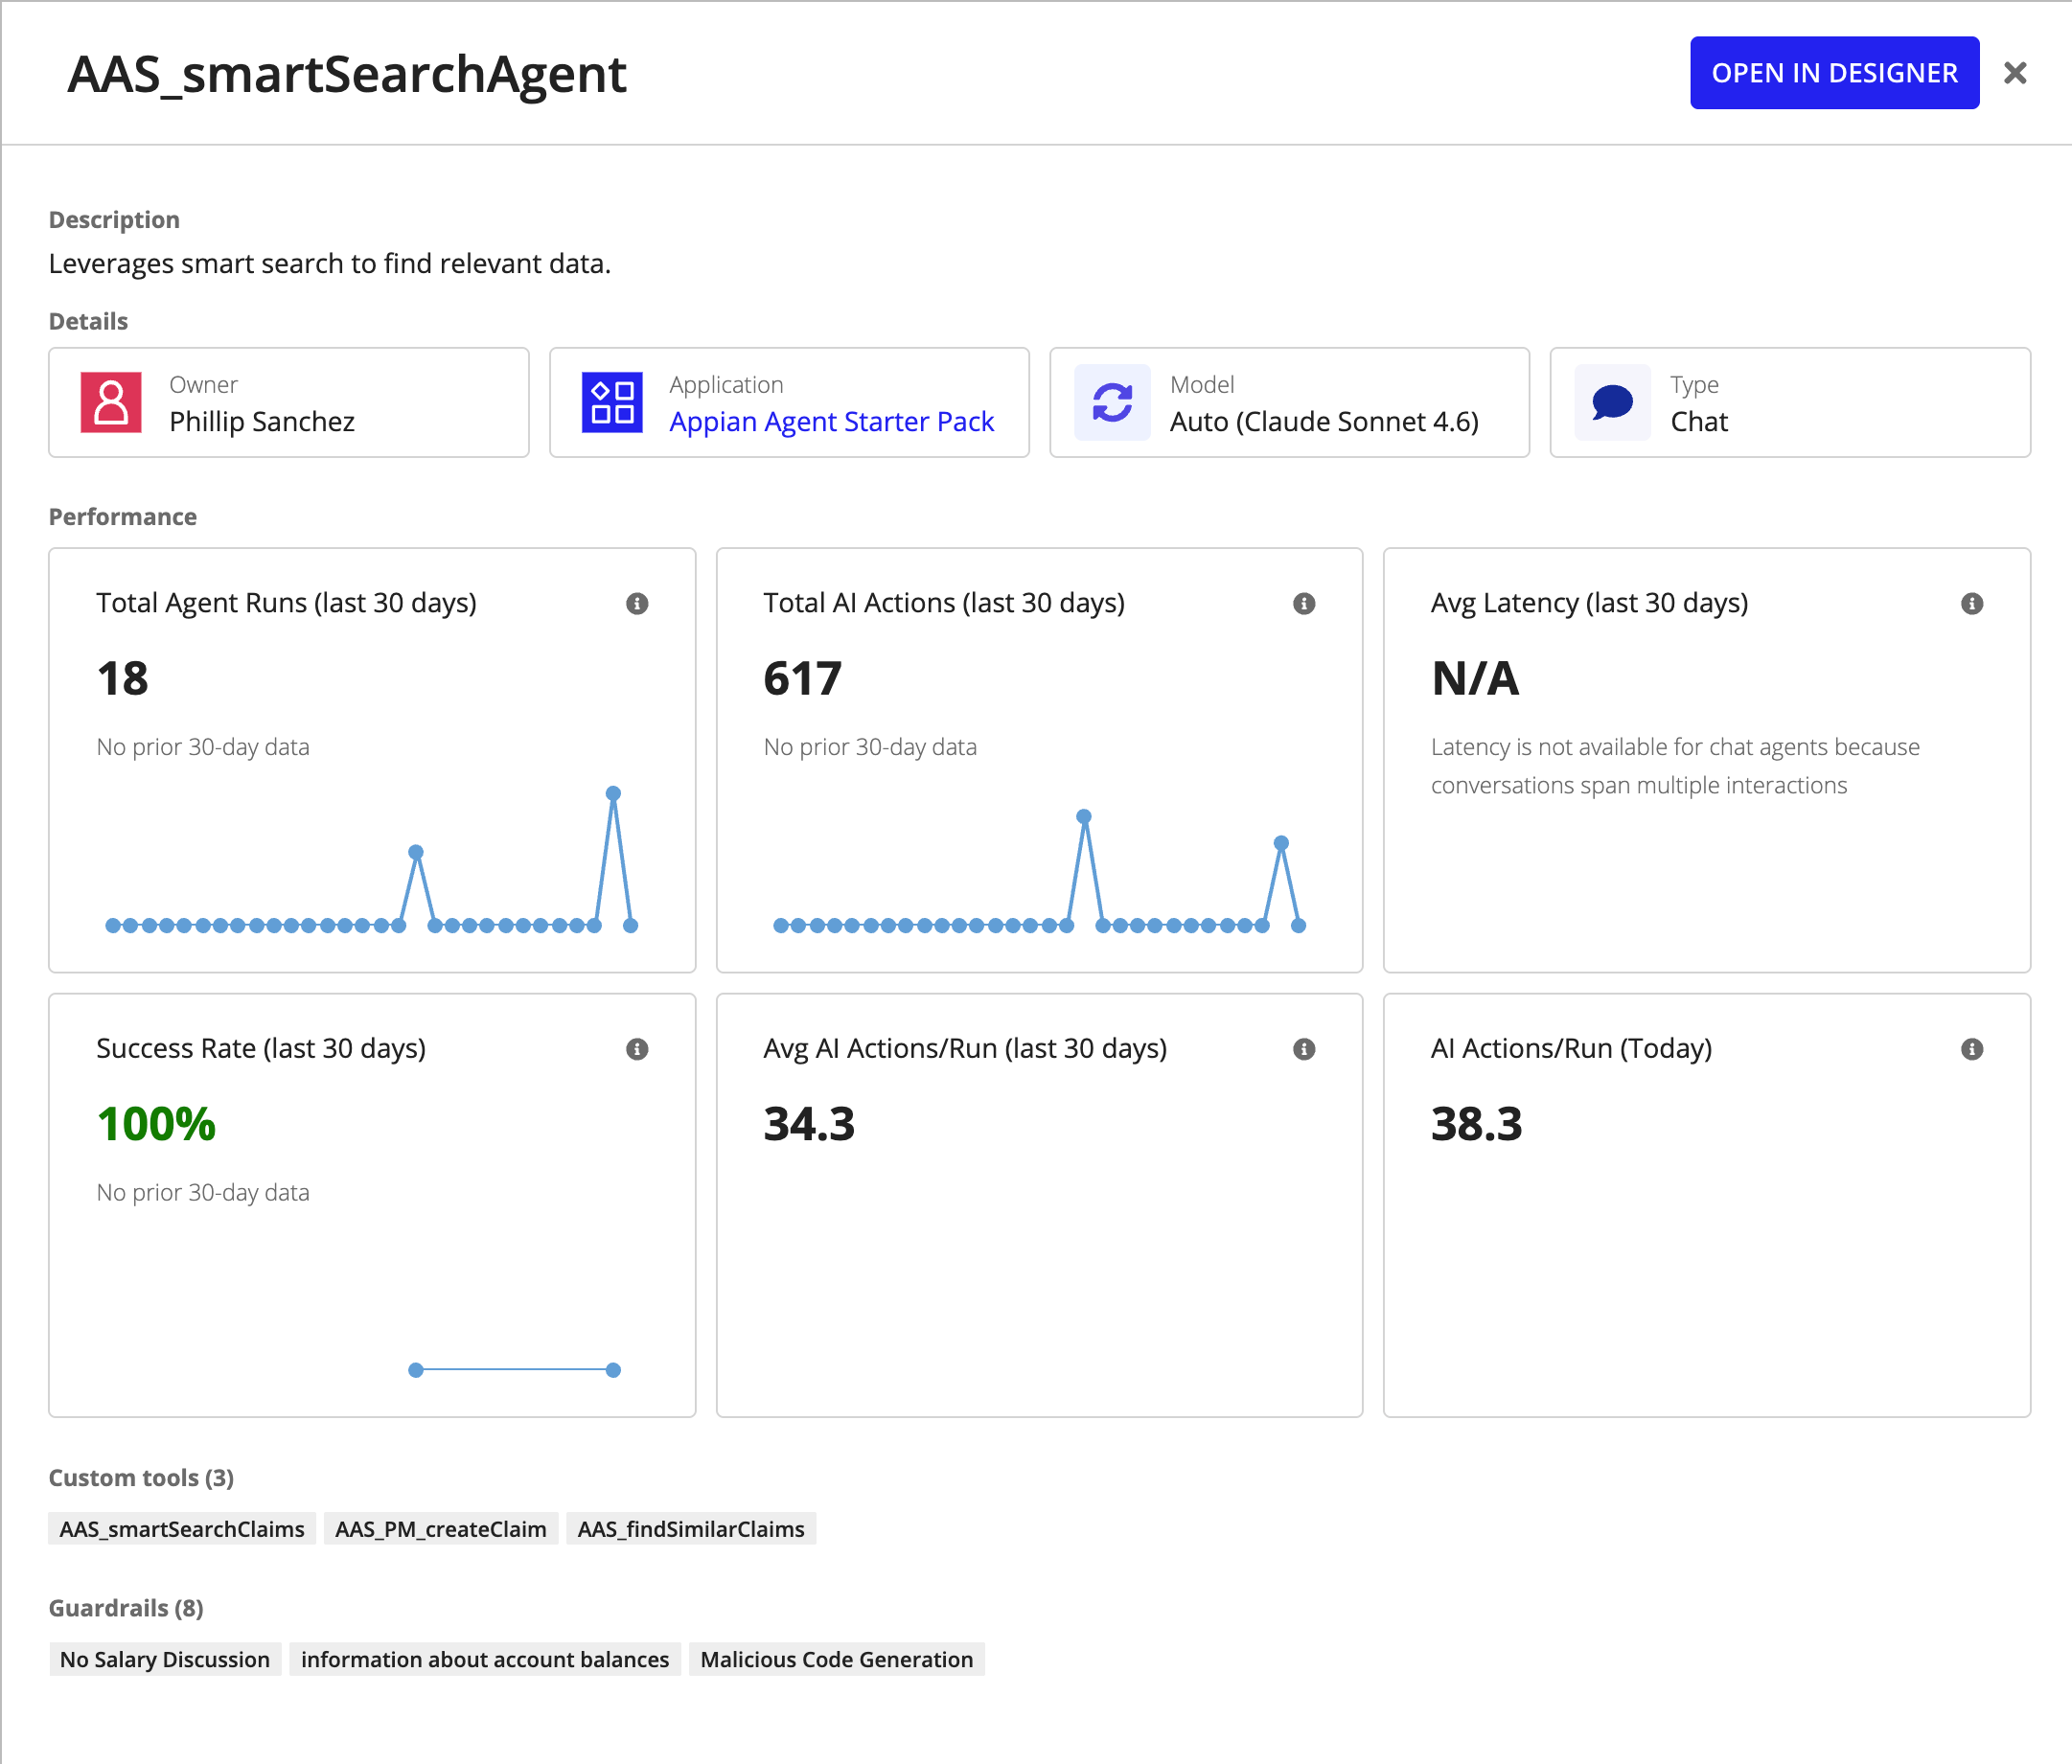This screenshot has width=2072, height=1764.
Task: Click the Phillip Sanchez owner name
Action: tap(262, 421)
